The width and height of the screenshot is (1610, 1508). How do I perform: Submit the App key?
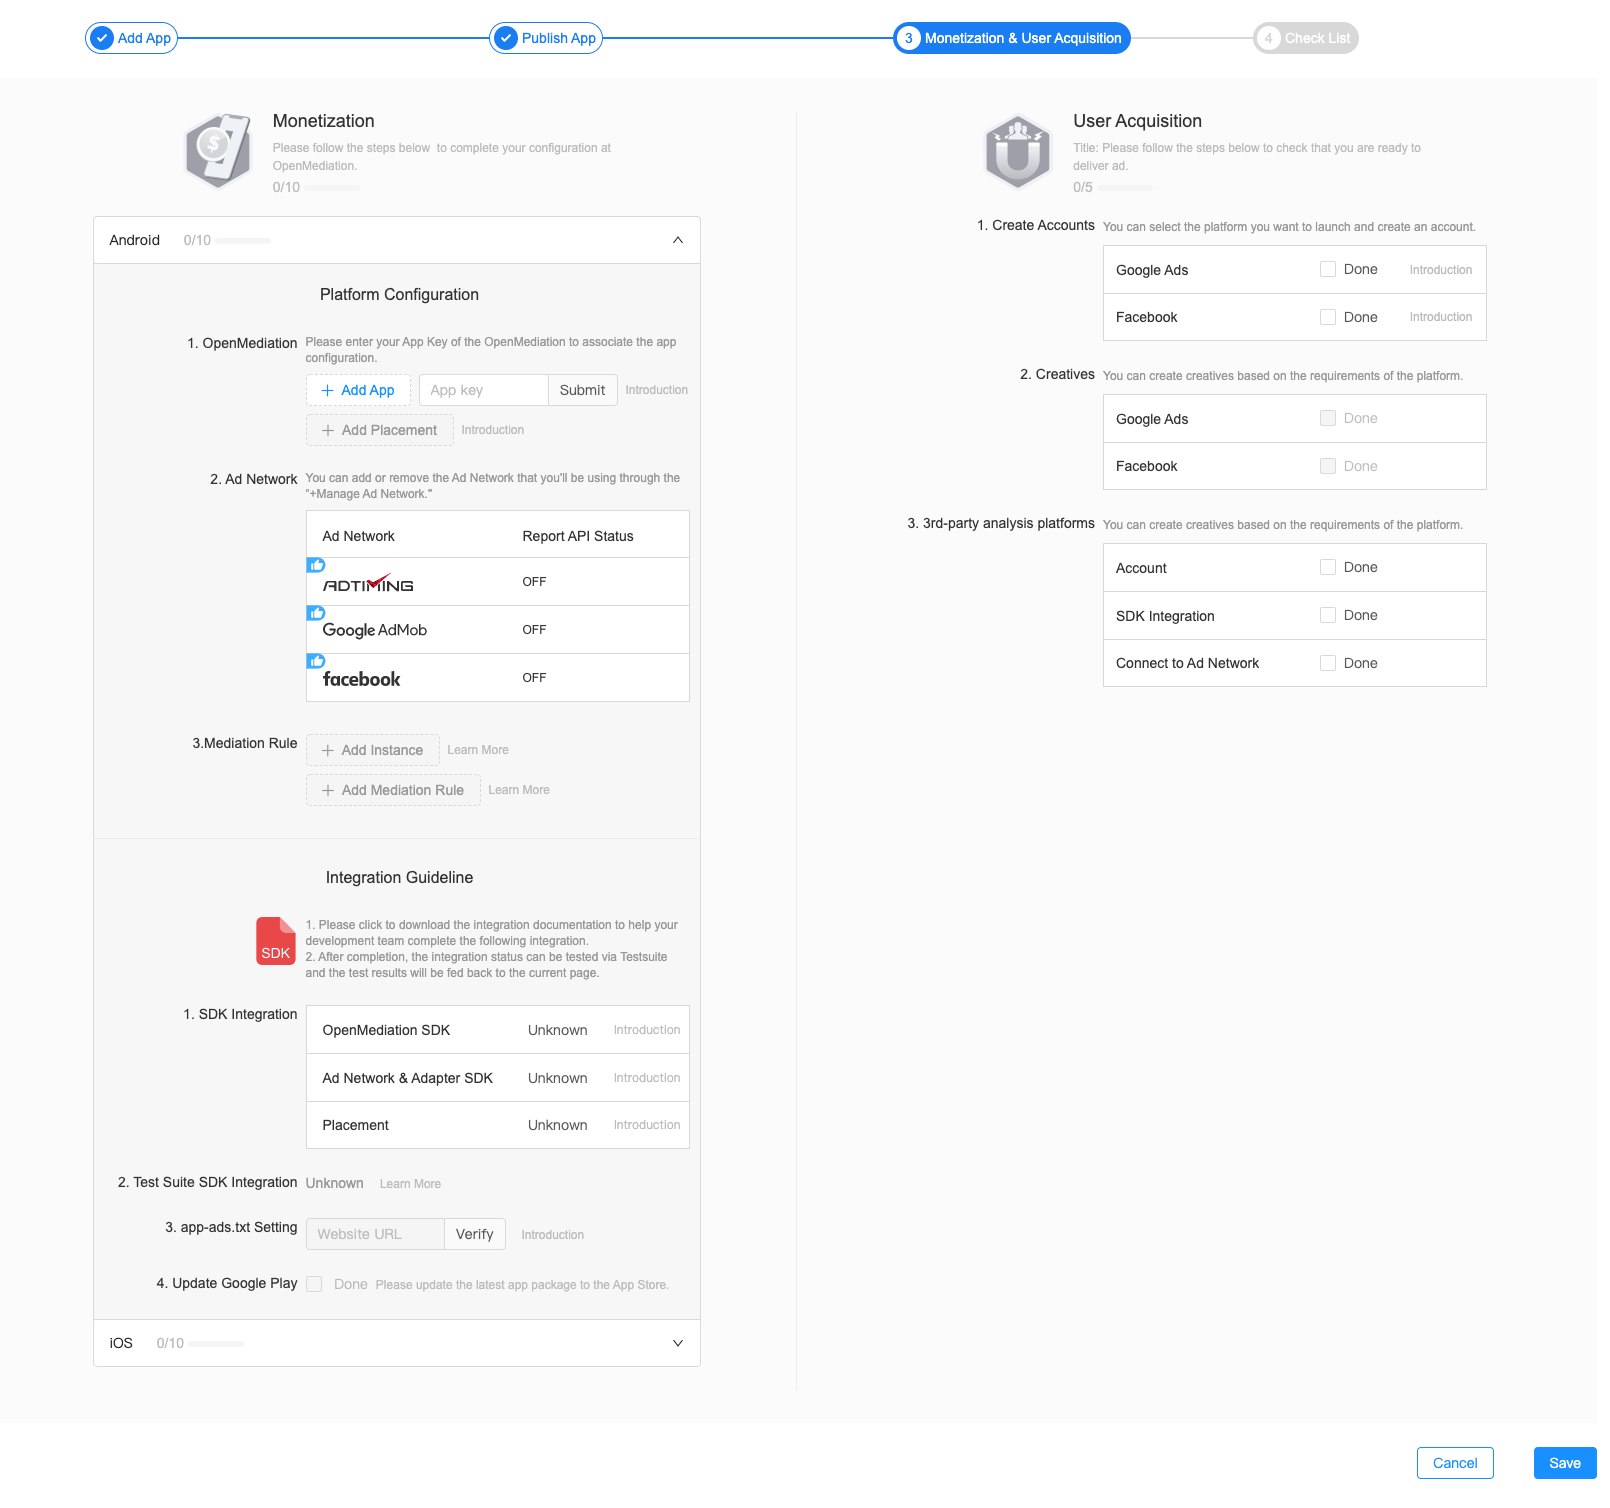coord(582,390)
